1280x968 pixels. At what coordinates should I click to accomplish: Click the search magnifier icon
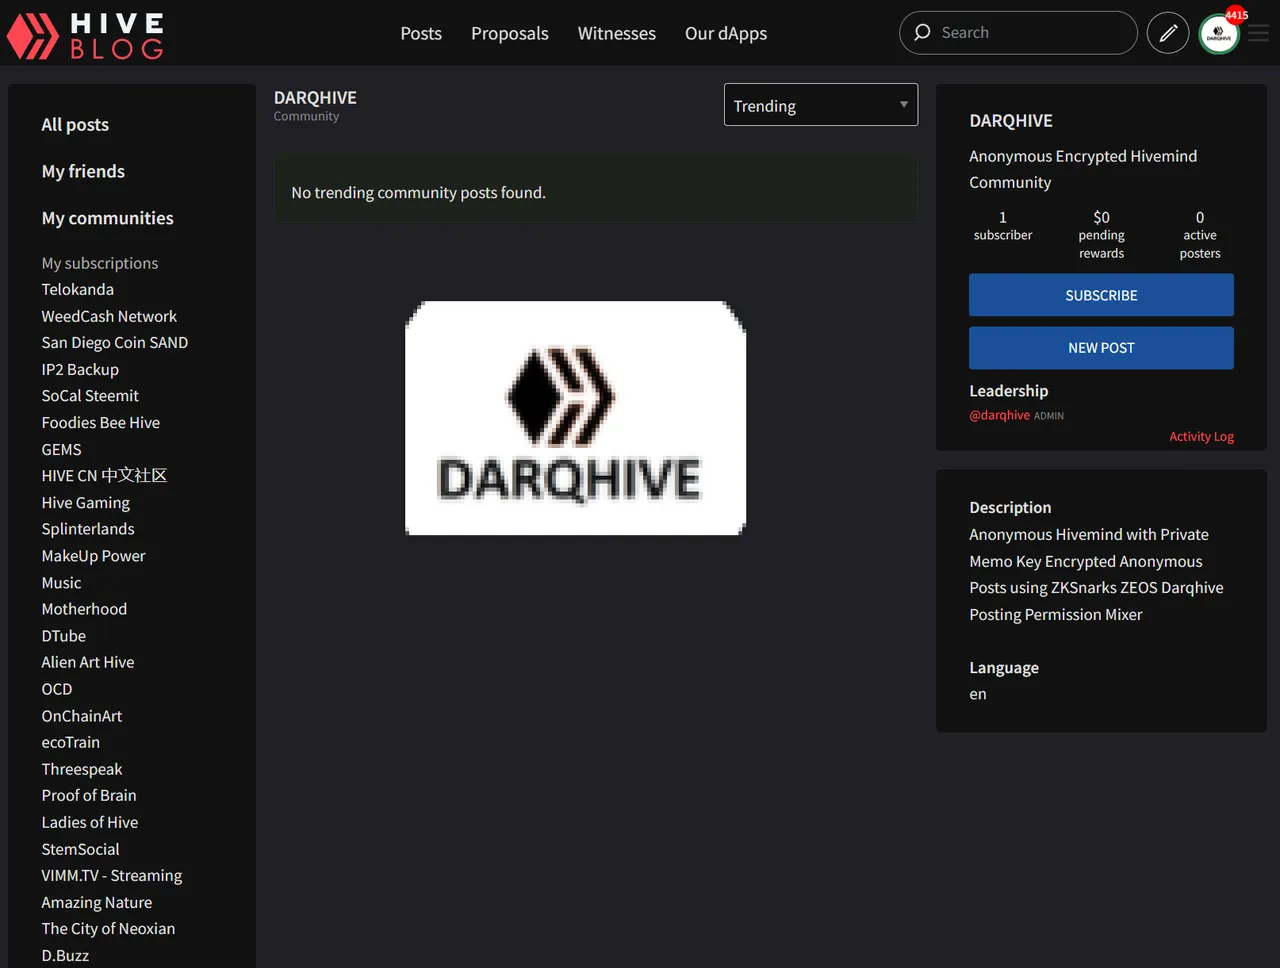click(922, 32)
